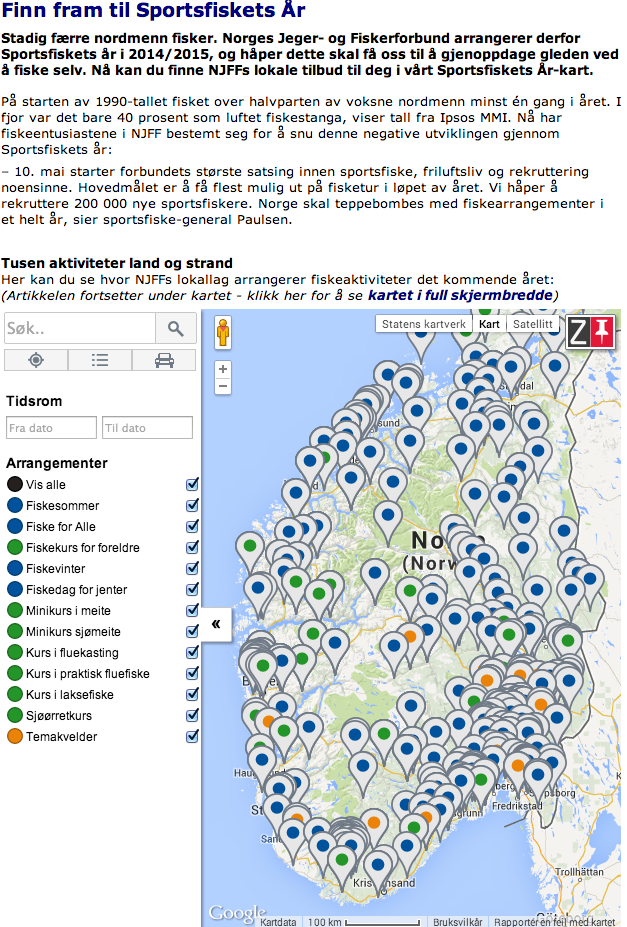The height and width of the screenshot is (927, 627).
Task: Click the Vis alle label
Action: [46, 485]
